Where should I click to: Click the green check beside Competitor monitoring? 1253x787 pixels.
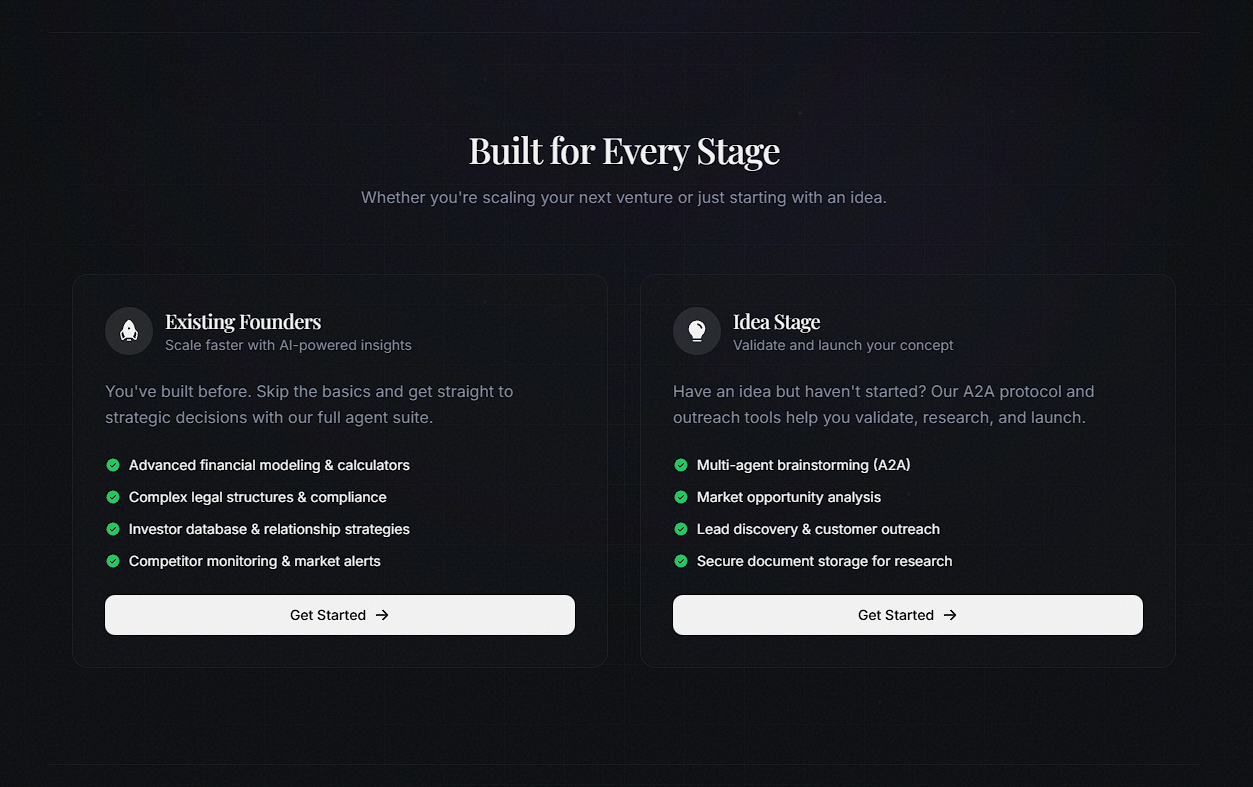coord(113,561)
